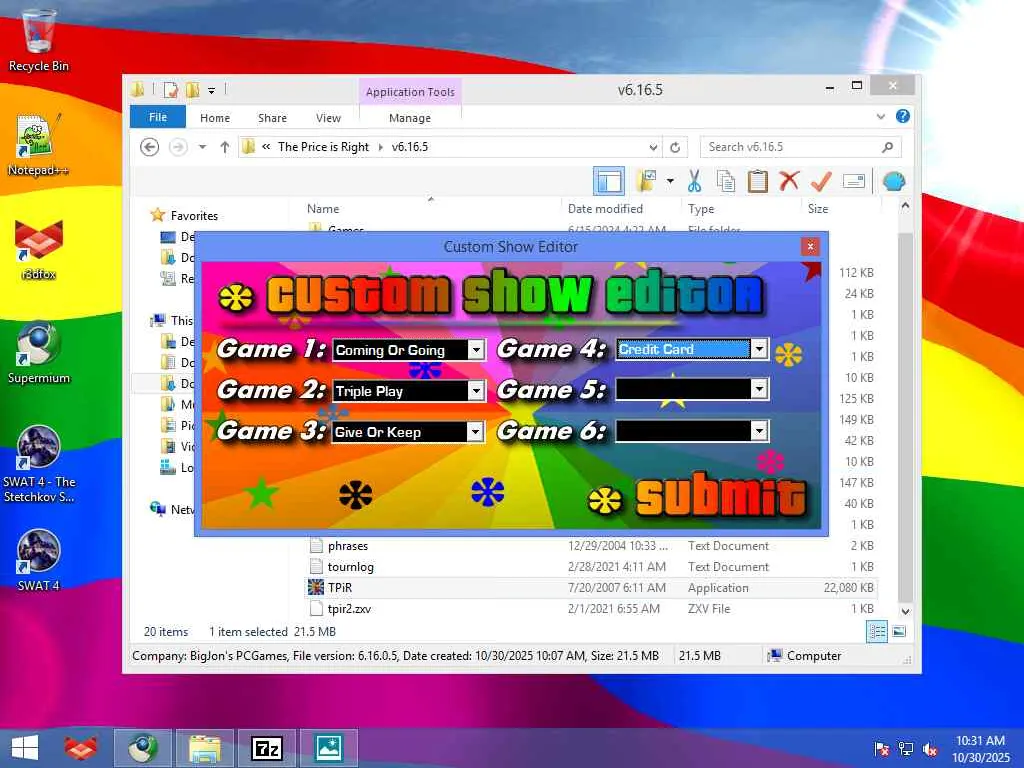Open the Manage ribbon tab
Screen dimensions: 1024x768
[409, 118]
